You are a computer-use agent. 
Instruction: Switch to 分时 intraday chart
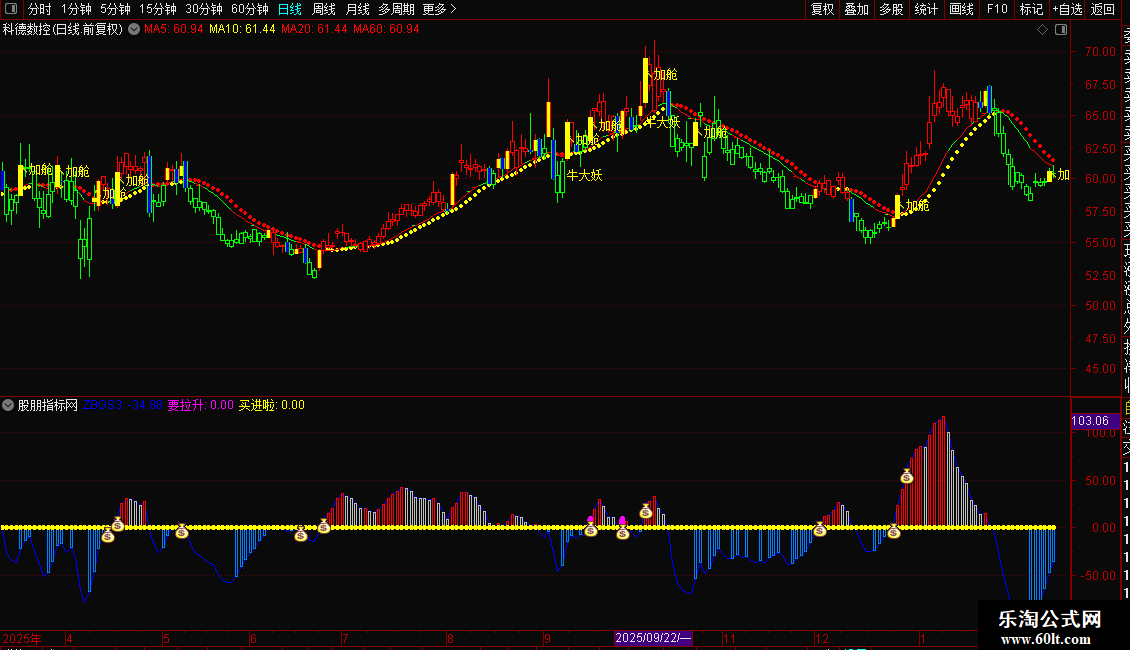(x=40, y=9)
